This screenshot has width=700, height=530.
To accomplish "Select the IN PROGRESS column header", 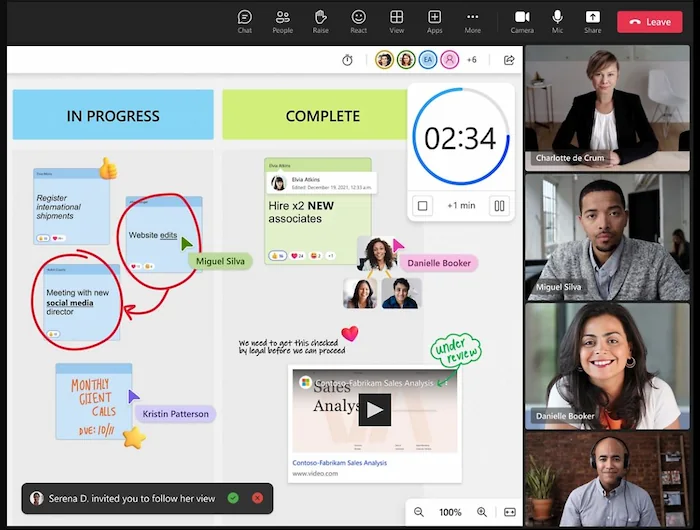I will coord(113,115).
